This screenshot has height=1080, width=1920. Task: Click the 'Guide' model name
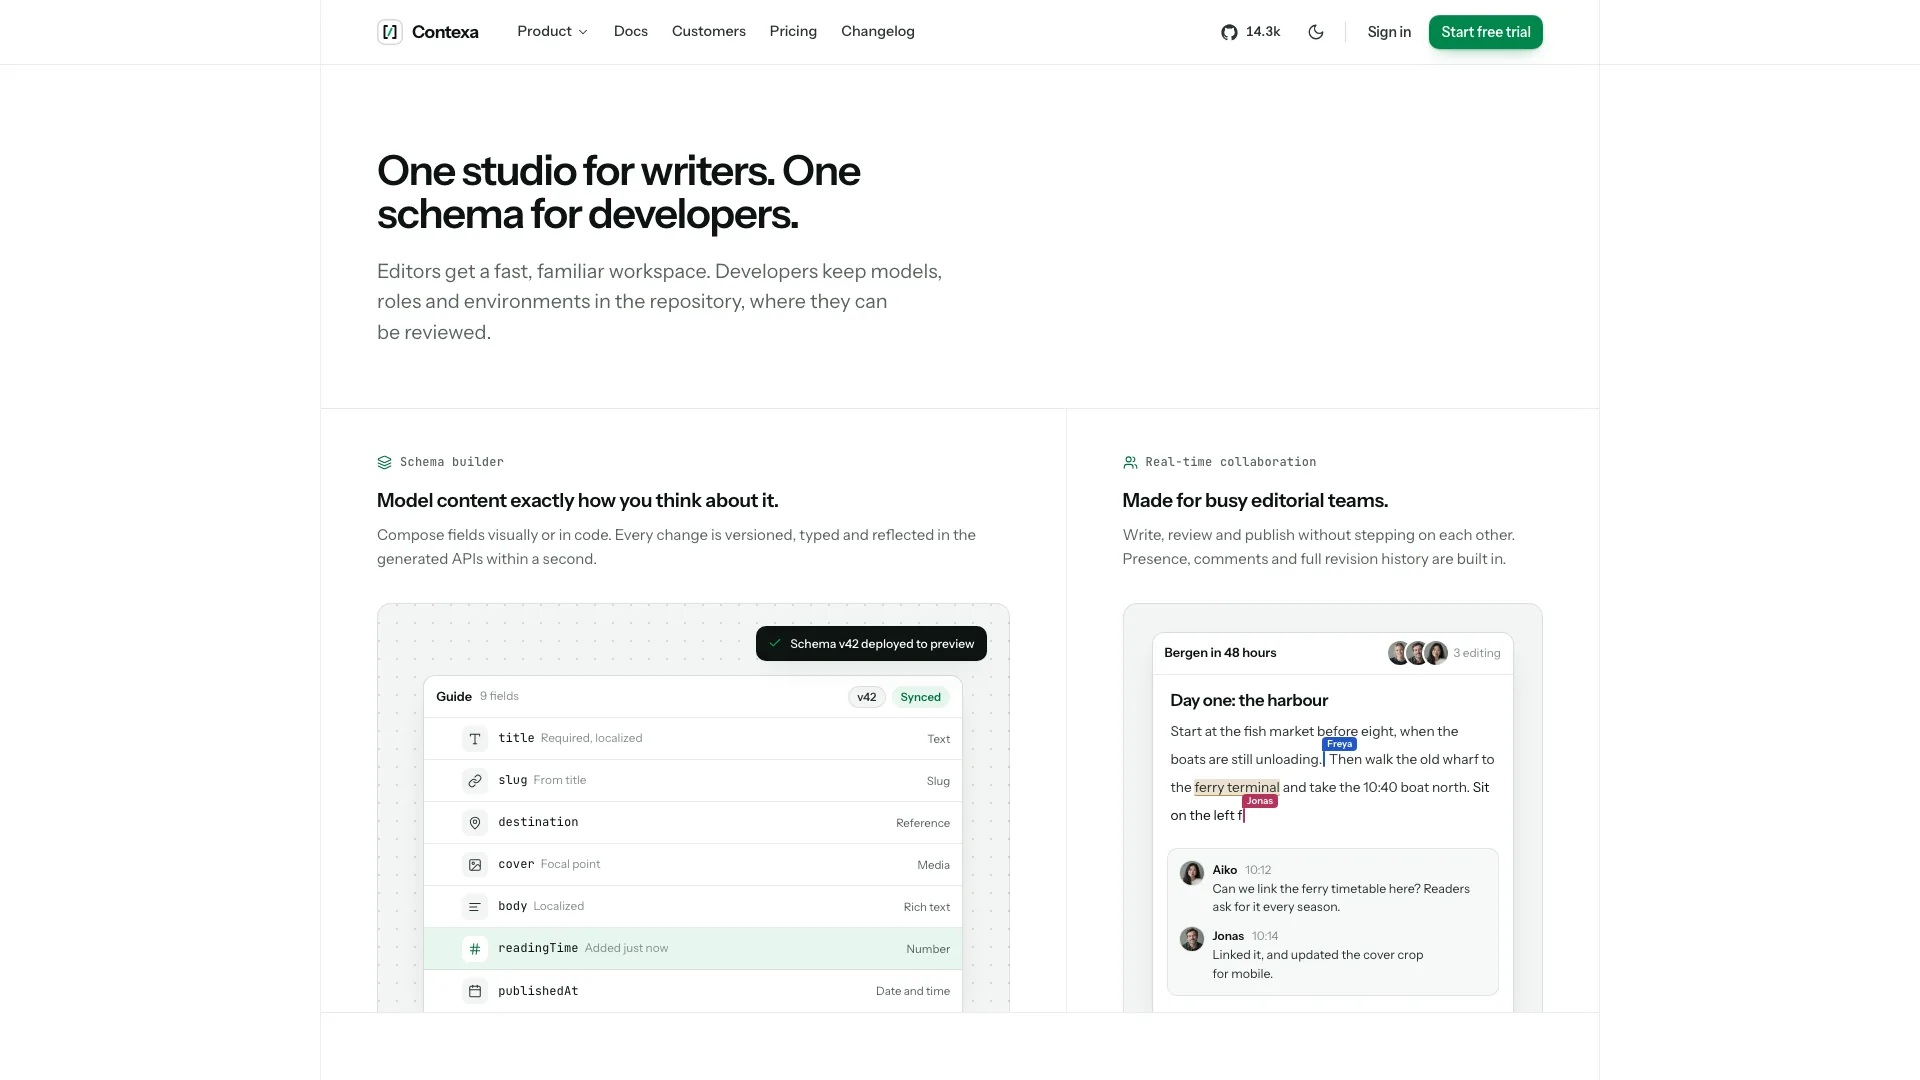click(454, 697)
